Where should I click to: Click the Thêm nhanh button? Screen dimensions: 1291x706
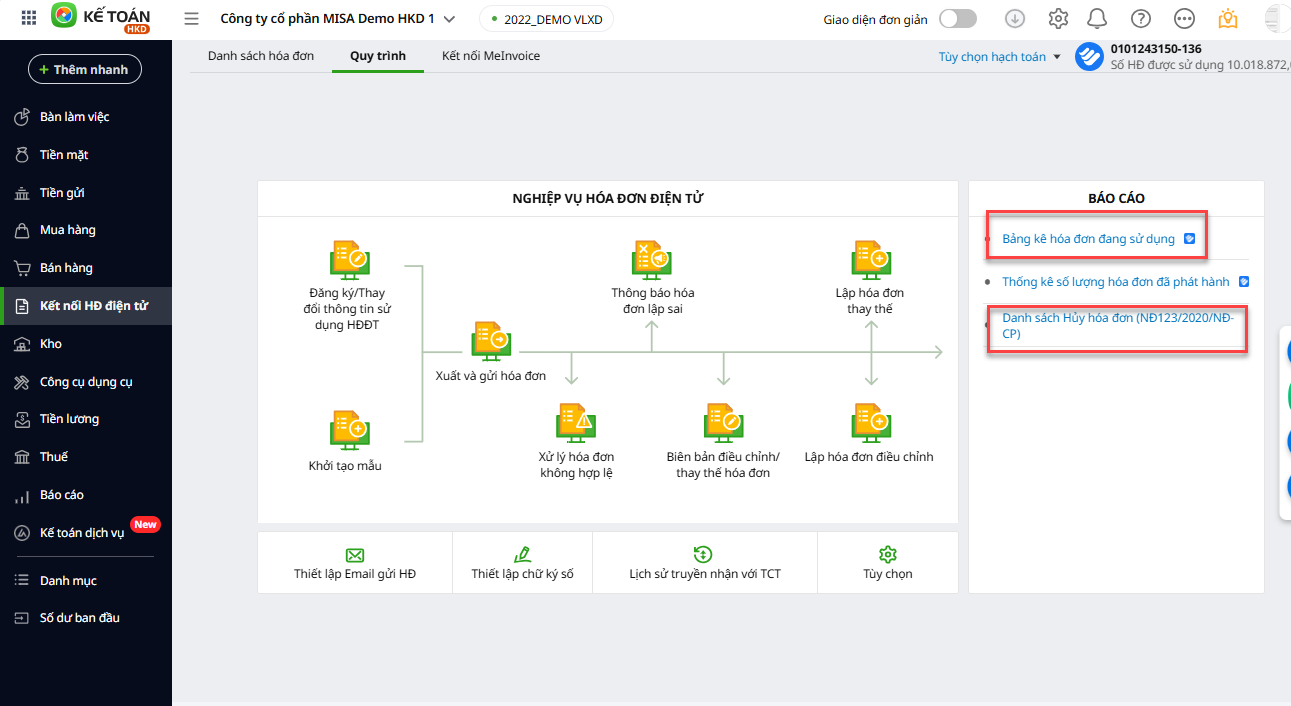[85, 69]
